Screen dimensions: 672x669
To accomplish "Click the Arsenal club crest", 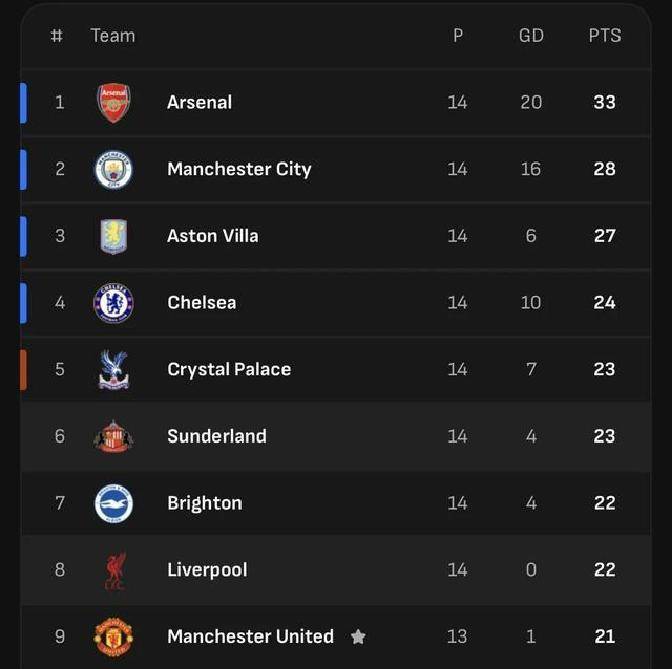I will tap(113, 103).
